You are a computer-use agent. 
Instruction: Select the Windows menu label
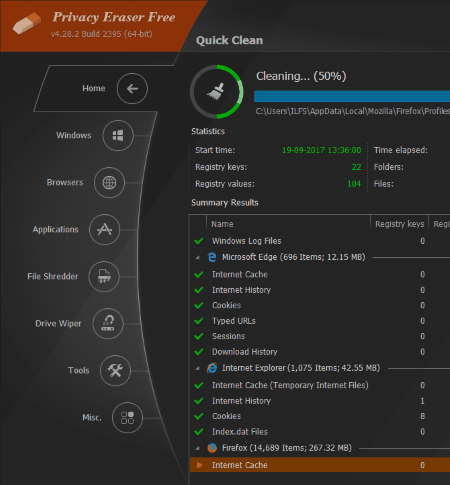[74, 135]
